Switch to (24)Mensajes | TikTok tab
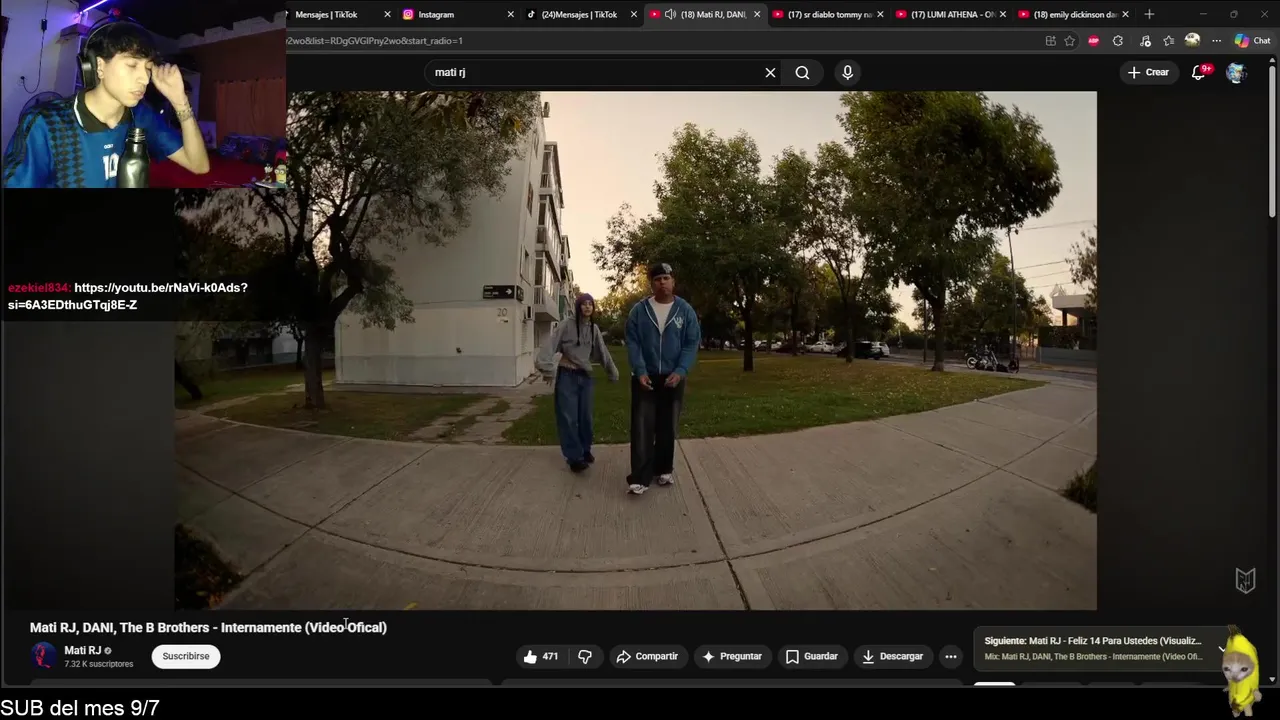 pos(579,14)
